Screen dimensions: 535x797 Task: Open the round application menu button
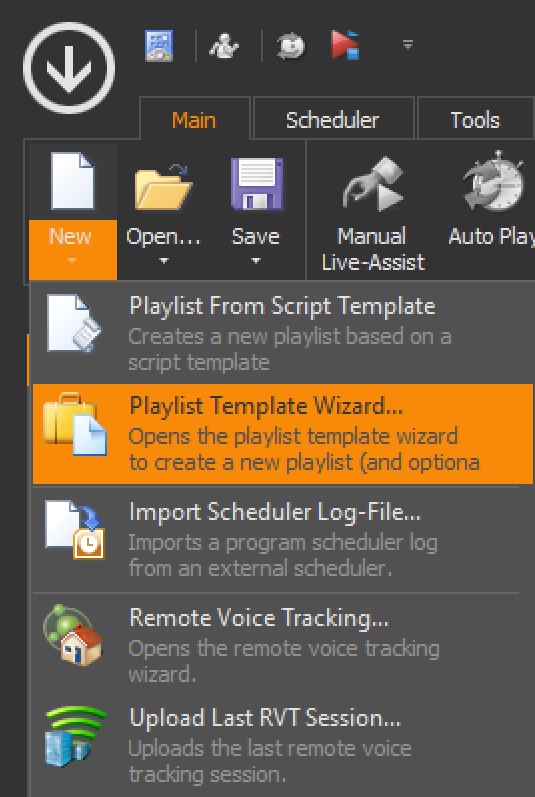(69, 68)
